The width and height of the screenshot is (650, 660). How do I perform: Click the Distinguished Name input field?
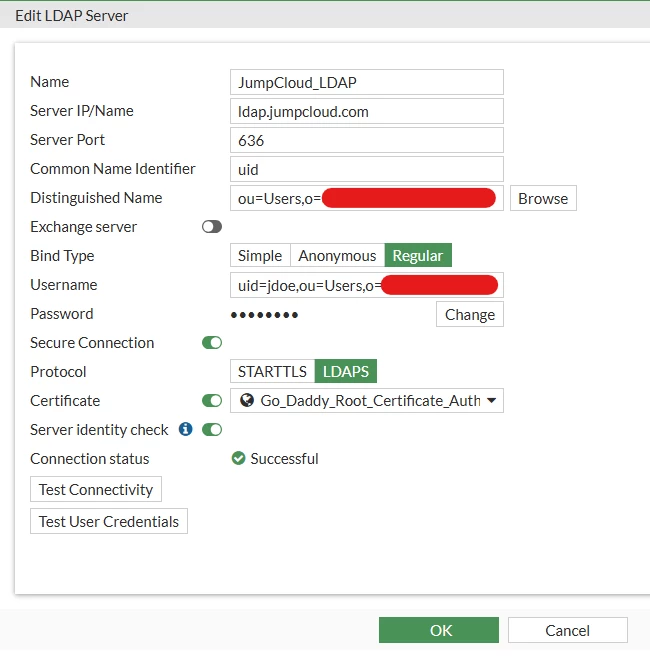point(367,198)
